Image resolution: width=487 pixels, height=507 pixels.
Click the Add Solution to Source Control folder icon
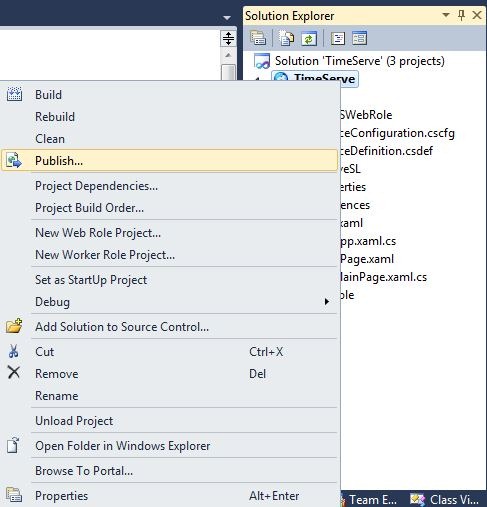tap(14, 326)
